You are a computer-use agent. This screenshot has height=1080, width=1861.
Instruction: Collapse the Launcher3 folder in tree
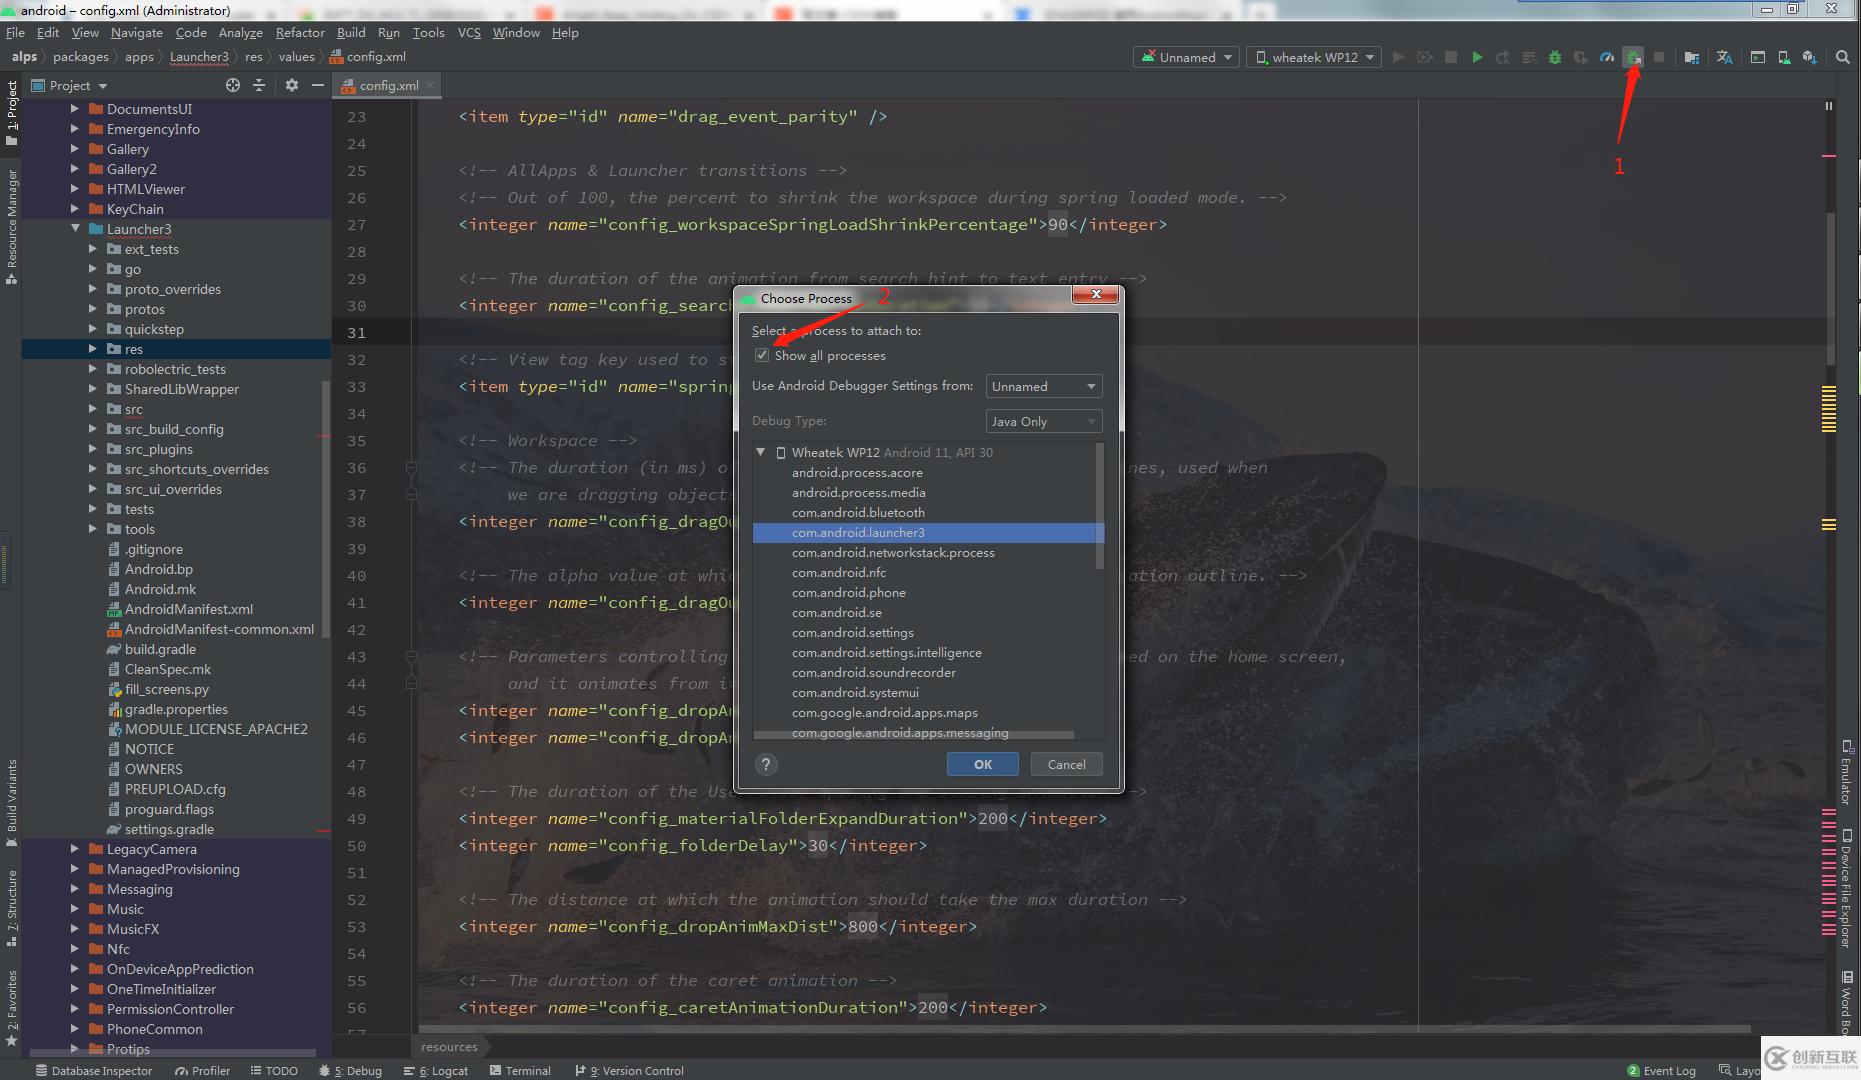76,229
